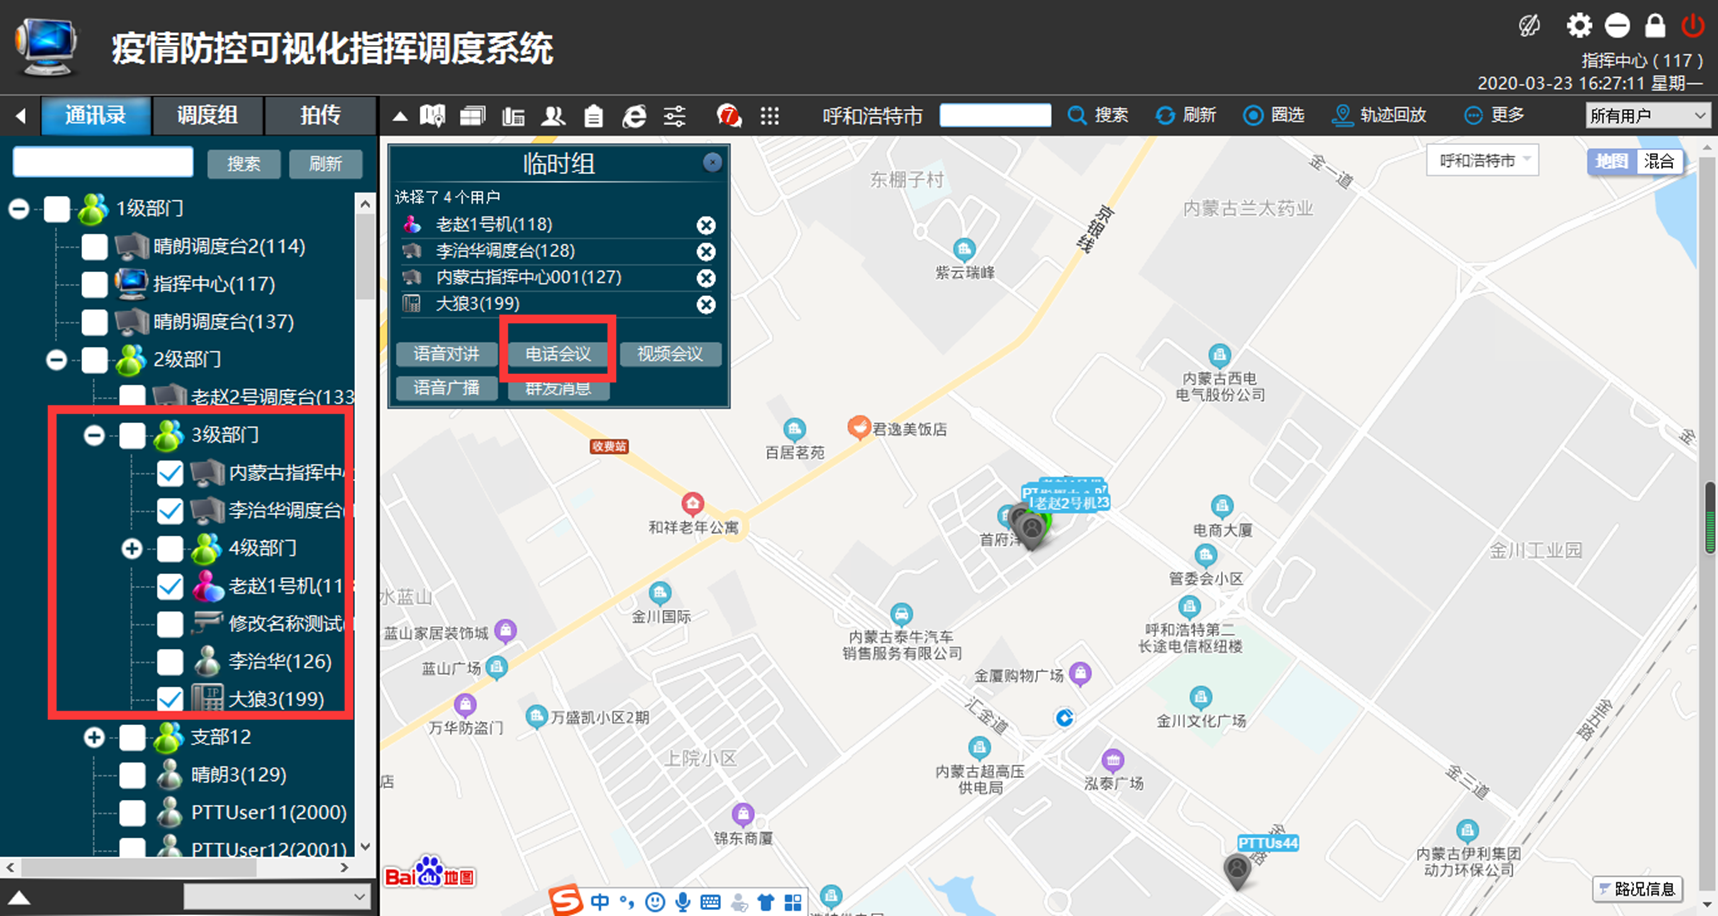Image resolution: width=1718 pixels, height=916 pixels.
Task: Click the contacts panel 搜索 button
Action: click(x=243, y=163)
